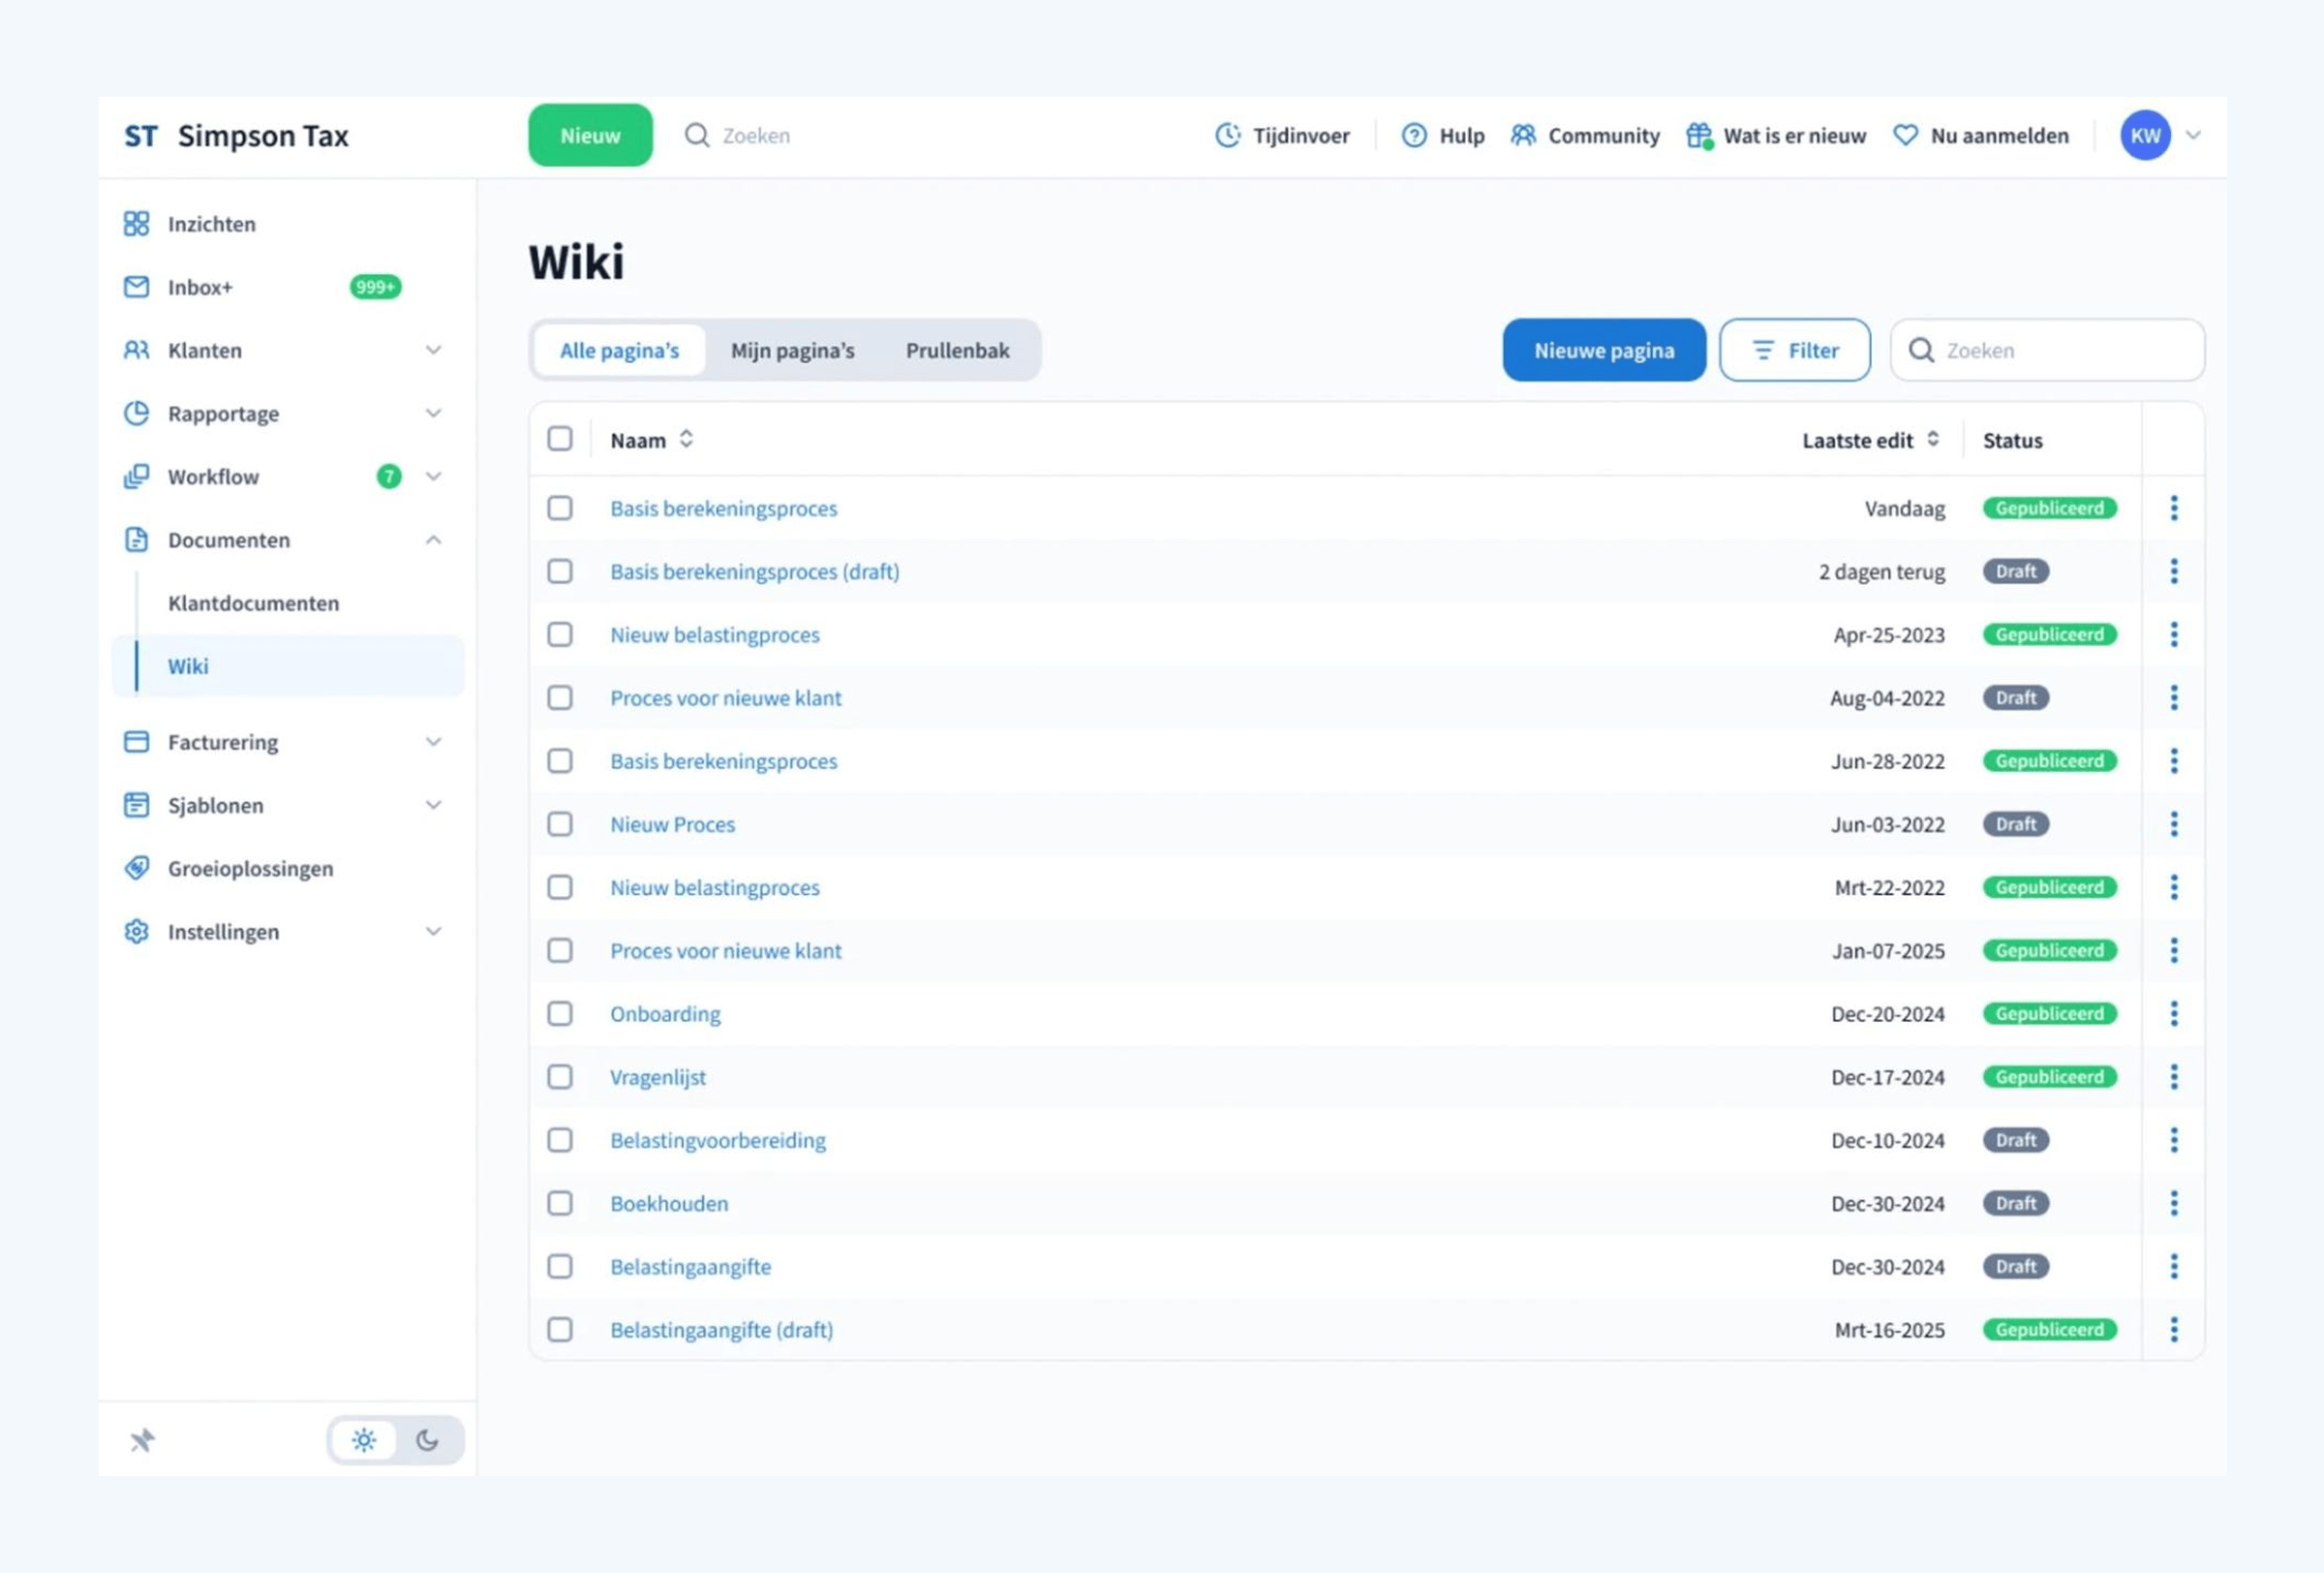Expand the Sjablonen menu chevron

pyautogui.click(x=433, y=805)
